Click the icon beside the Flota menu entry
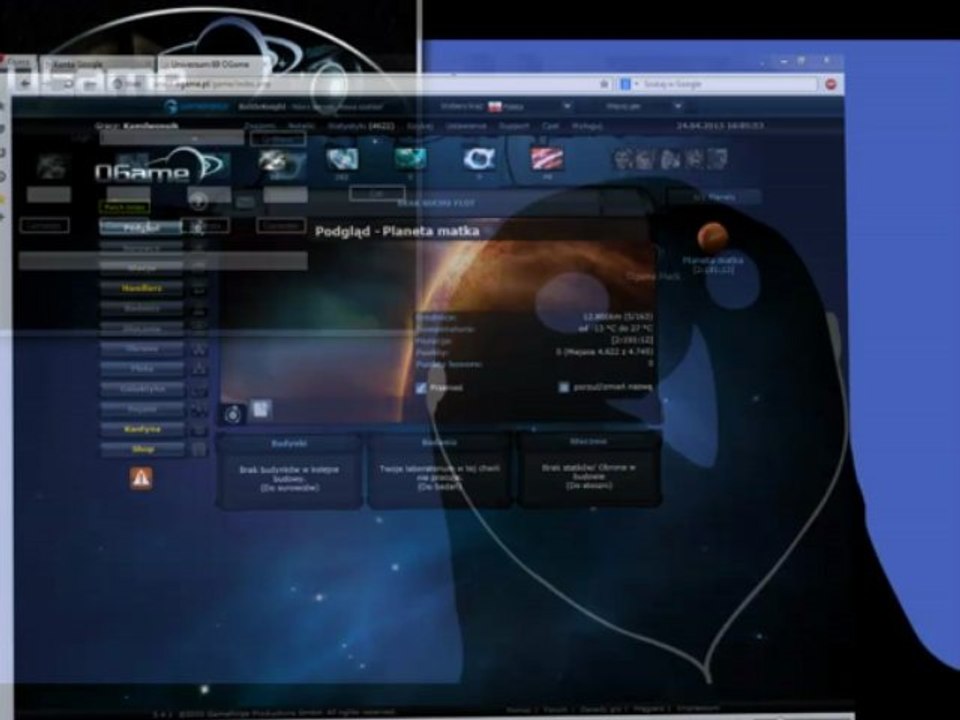Screen dimensions: 960x720 click(x=198, y=369)
